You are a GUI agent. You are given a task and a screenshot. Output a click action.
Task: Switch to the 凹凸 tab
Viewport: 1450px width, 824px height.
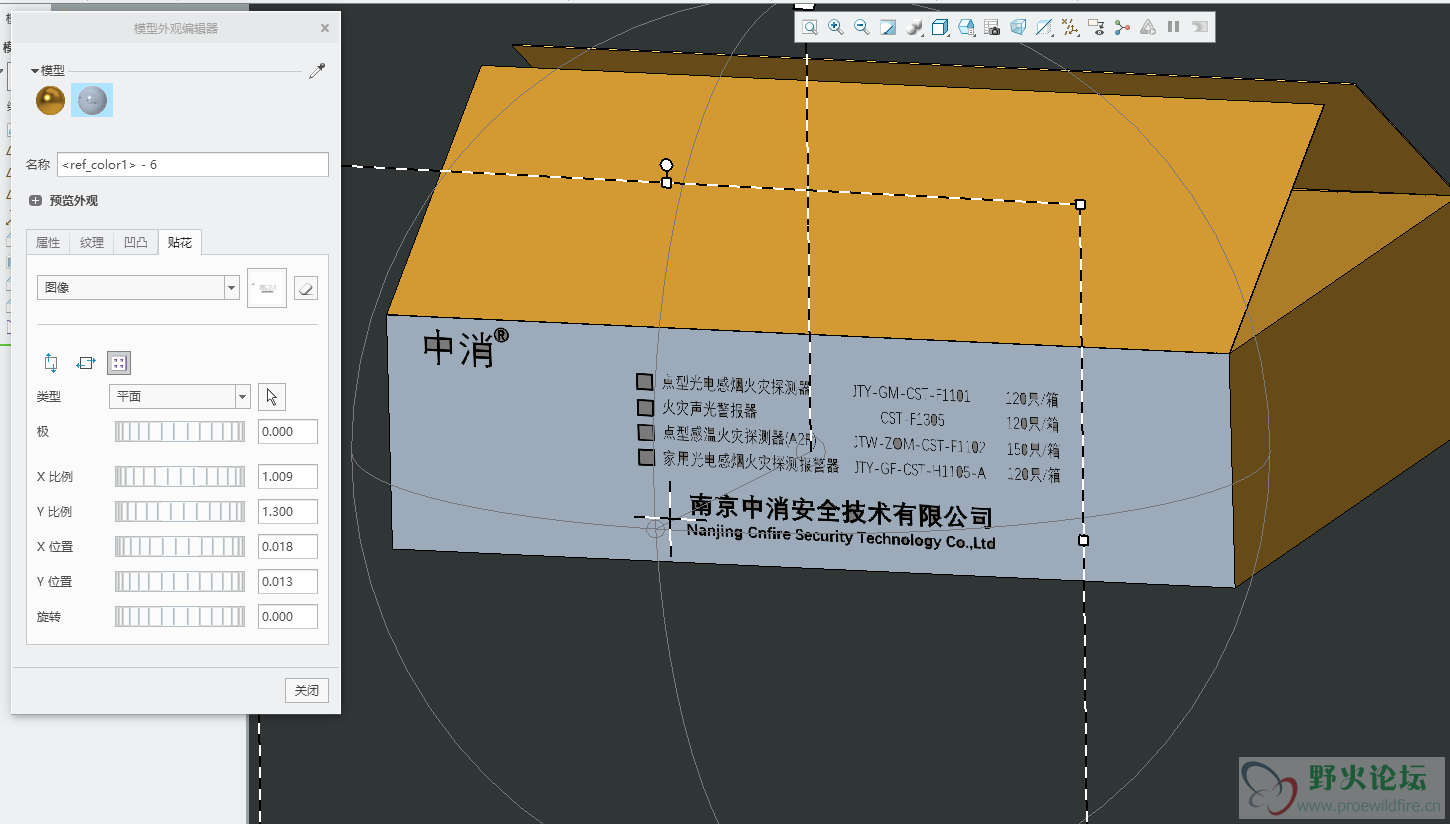click(x=136, y=242)
